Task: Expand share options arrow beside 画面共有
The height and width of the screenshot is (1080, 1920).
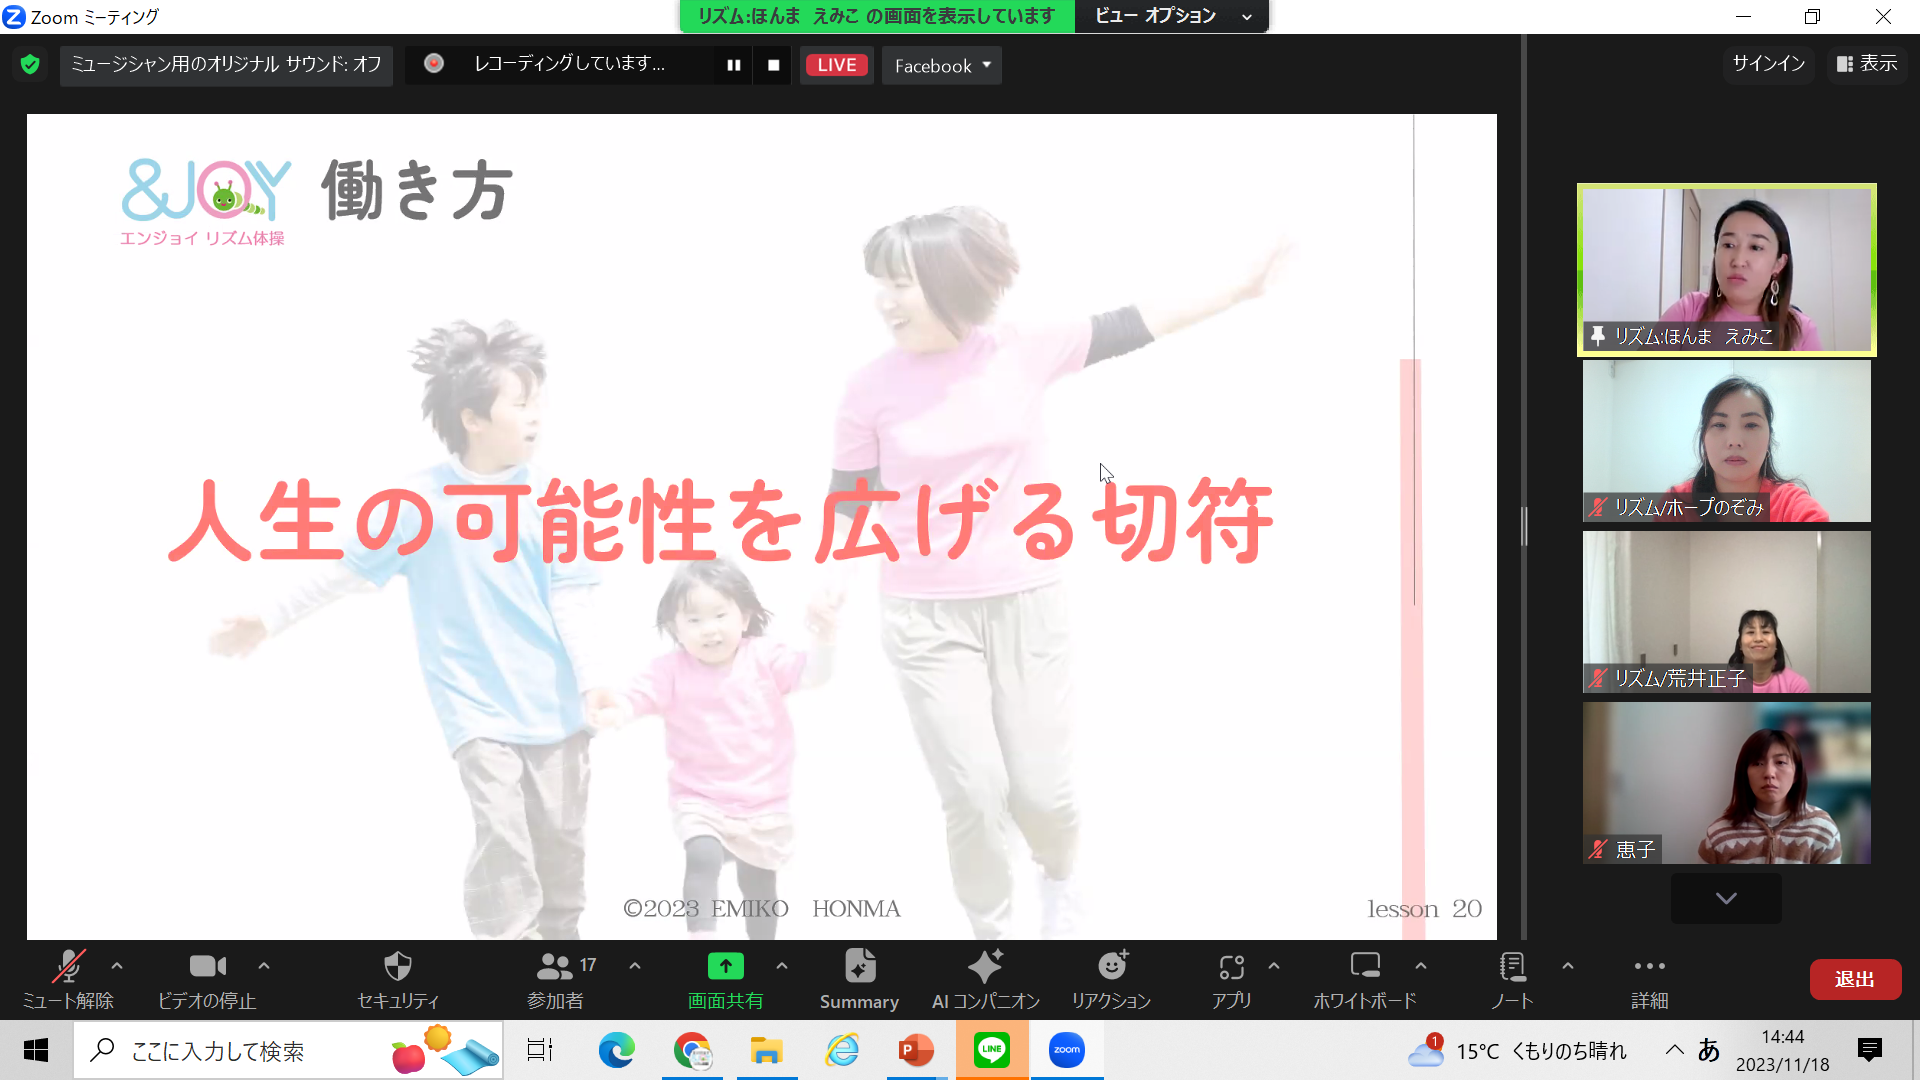Action: point(782,966)
